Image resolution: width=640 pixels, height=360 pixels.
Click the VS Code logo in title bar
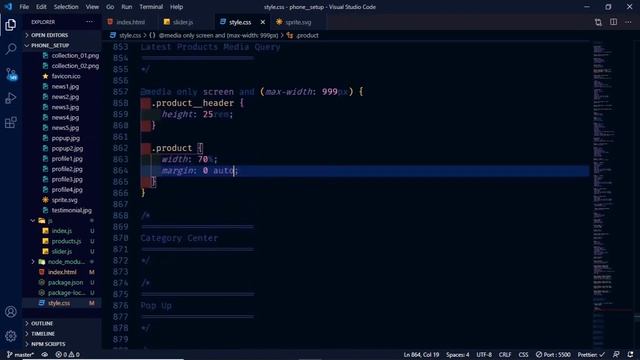tap(8, 7)
